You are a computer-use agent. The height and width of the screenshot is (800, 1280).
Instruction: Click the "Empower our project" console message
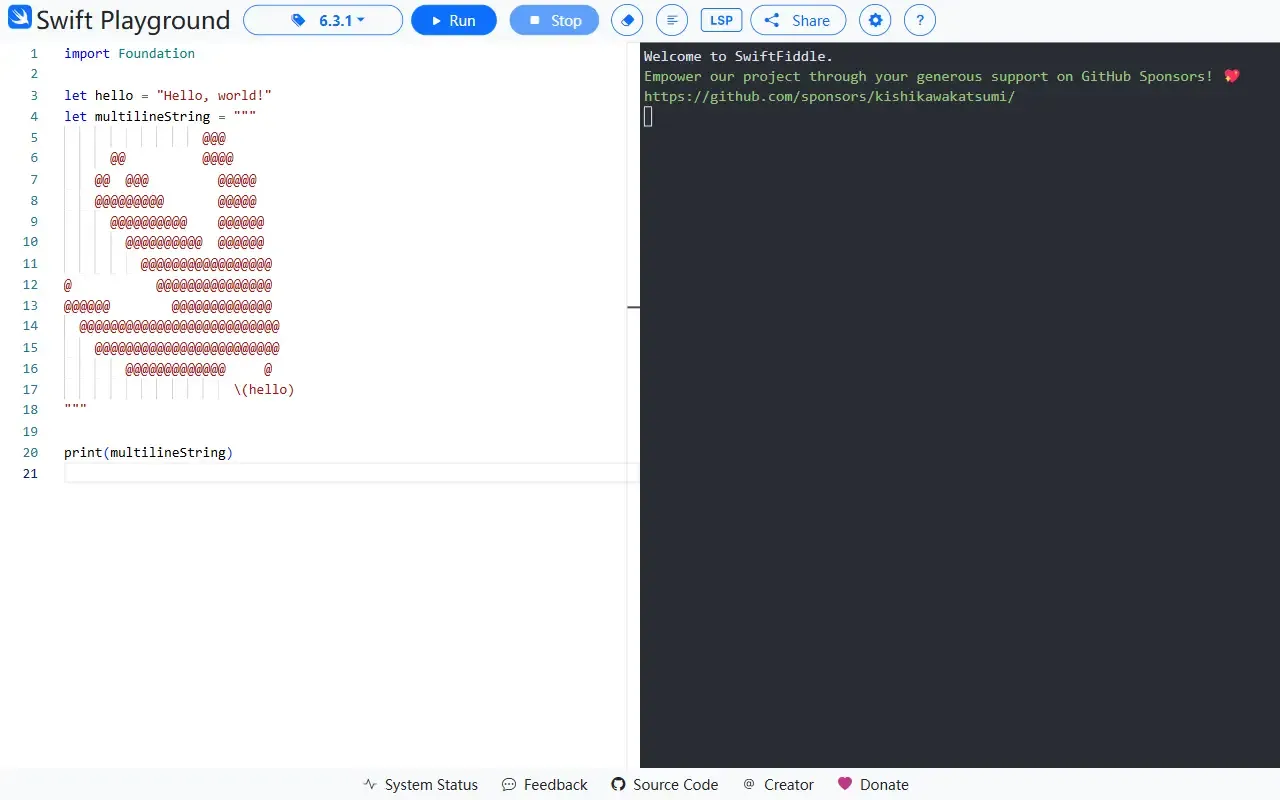(x=941, y=77)
